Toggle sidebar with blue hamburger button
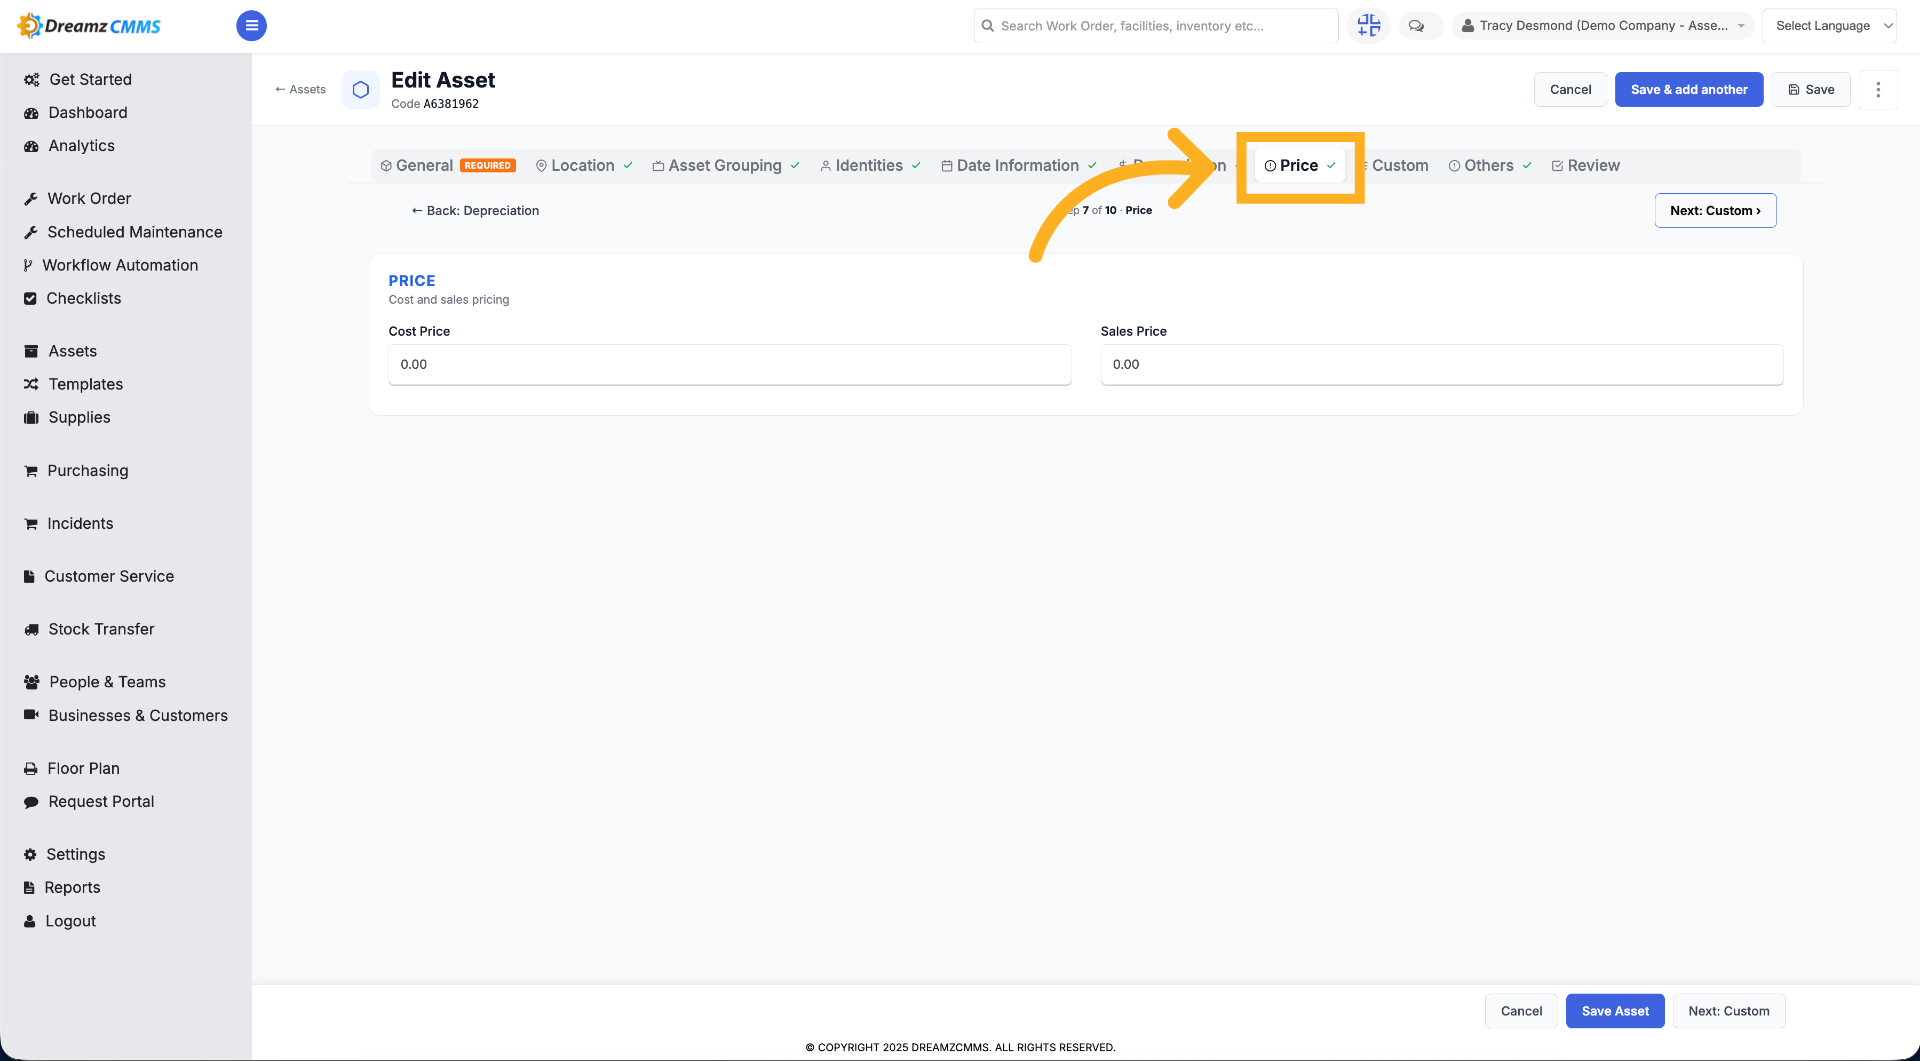Image resolution: width=1920 pixels, height=1061 pixels. 251,26
